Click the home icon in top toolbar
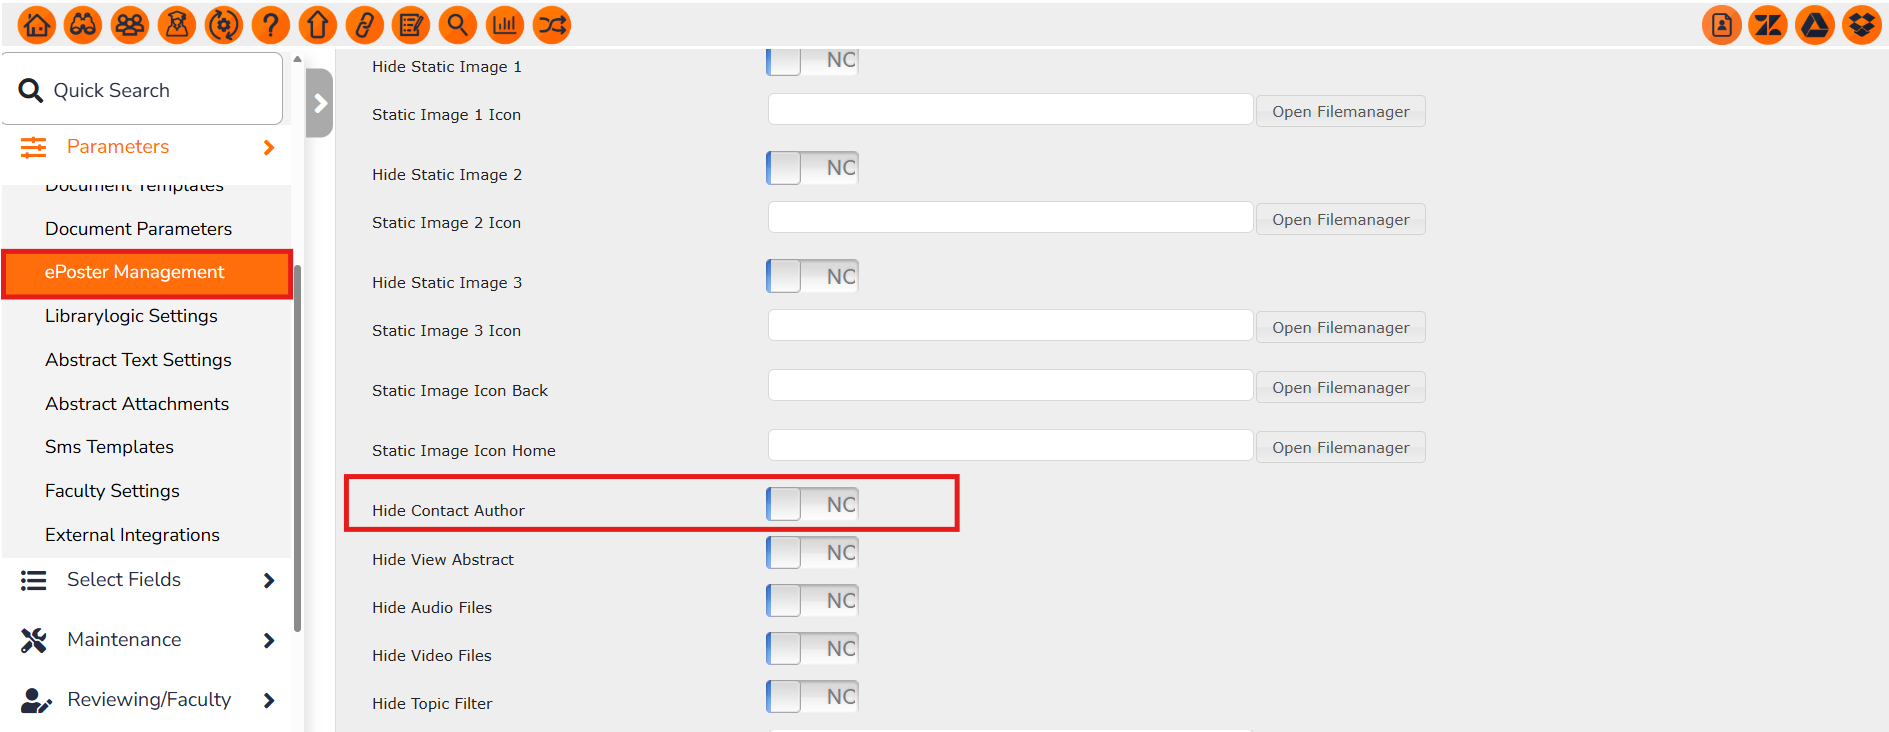 (x=37, y=25)
